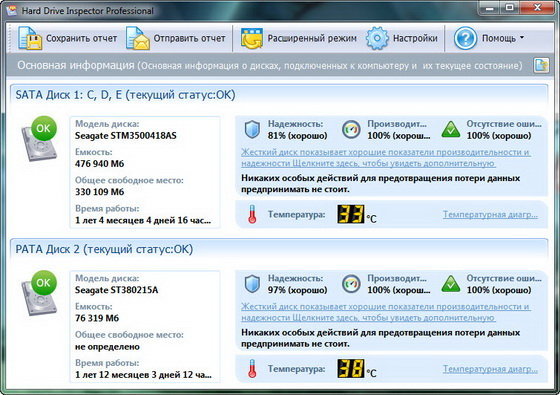
Task: Click the reliability shield icon for Disk 2
Action: (252, 284)
